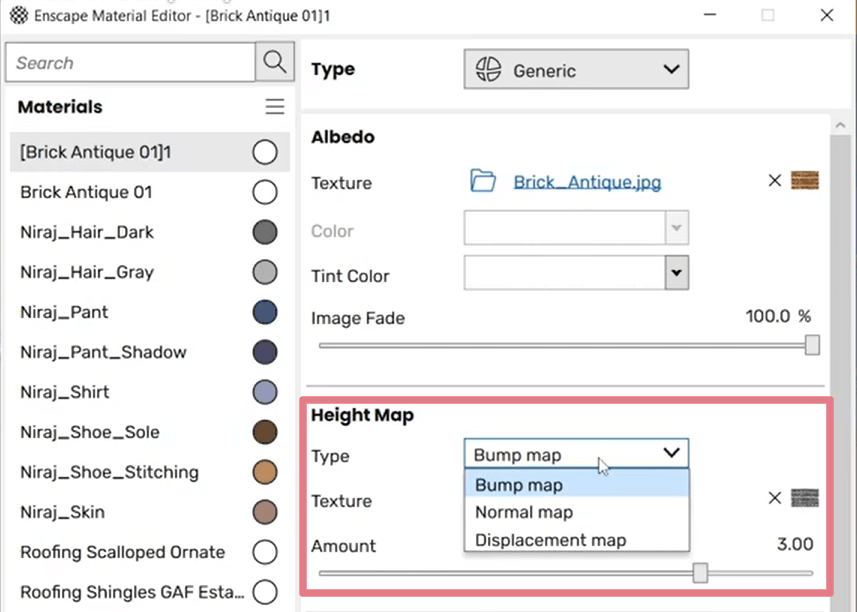Open albedo texture folder icon
Viewport: 857px width, 612px height.
tap(483, 181)
